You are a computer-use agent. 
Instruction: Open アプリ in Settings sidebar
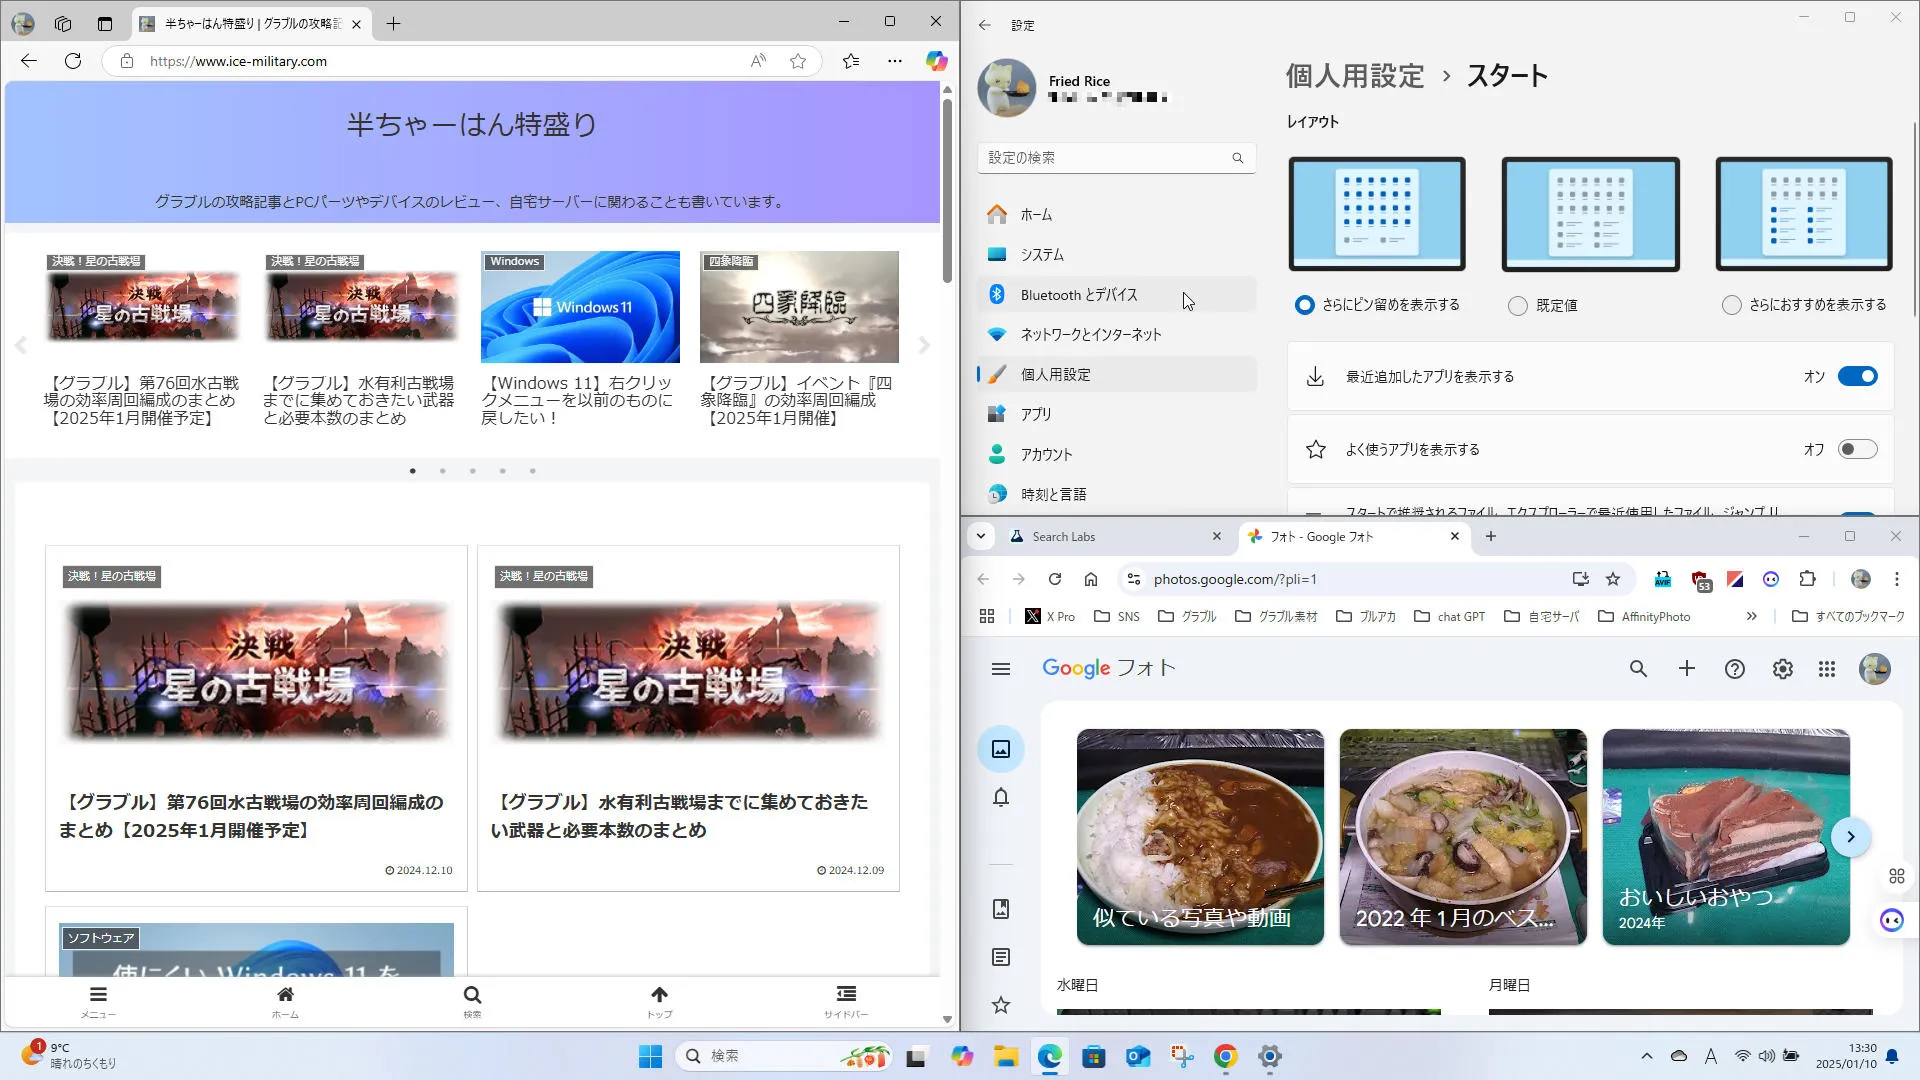pyautogui.click(x=1117, y=414)
